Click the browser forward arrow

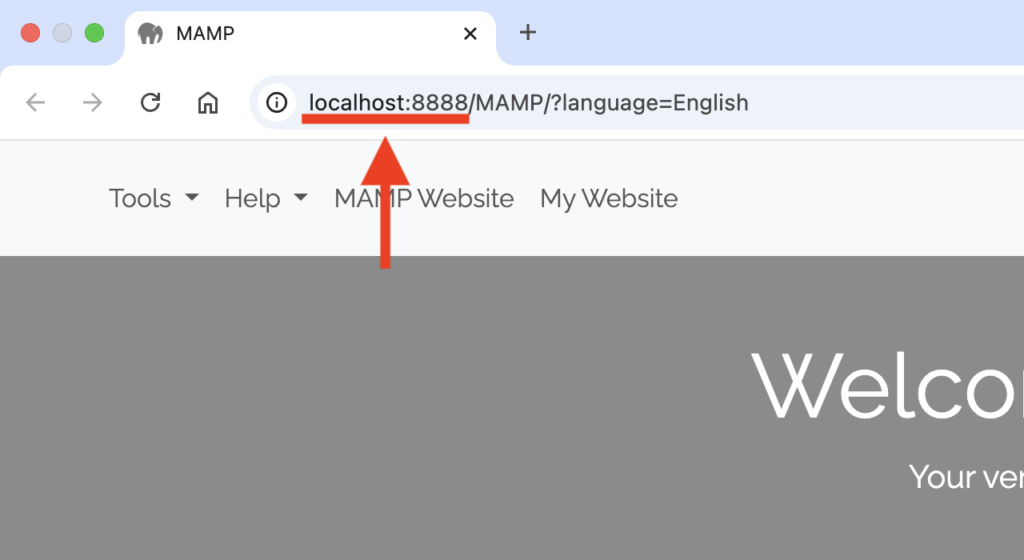[x=92, y=102]
